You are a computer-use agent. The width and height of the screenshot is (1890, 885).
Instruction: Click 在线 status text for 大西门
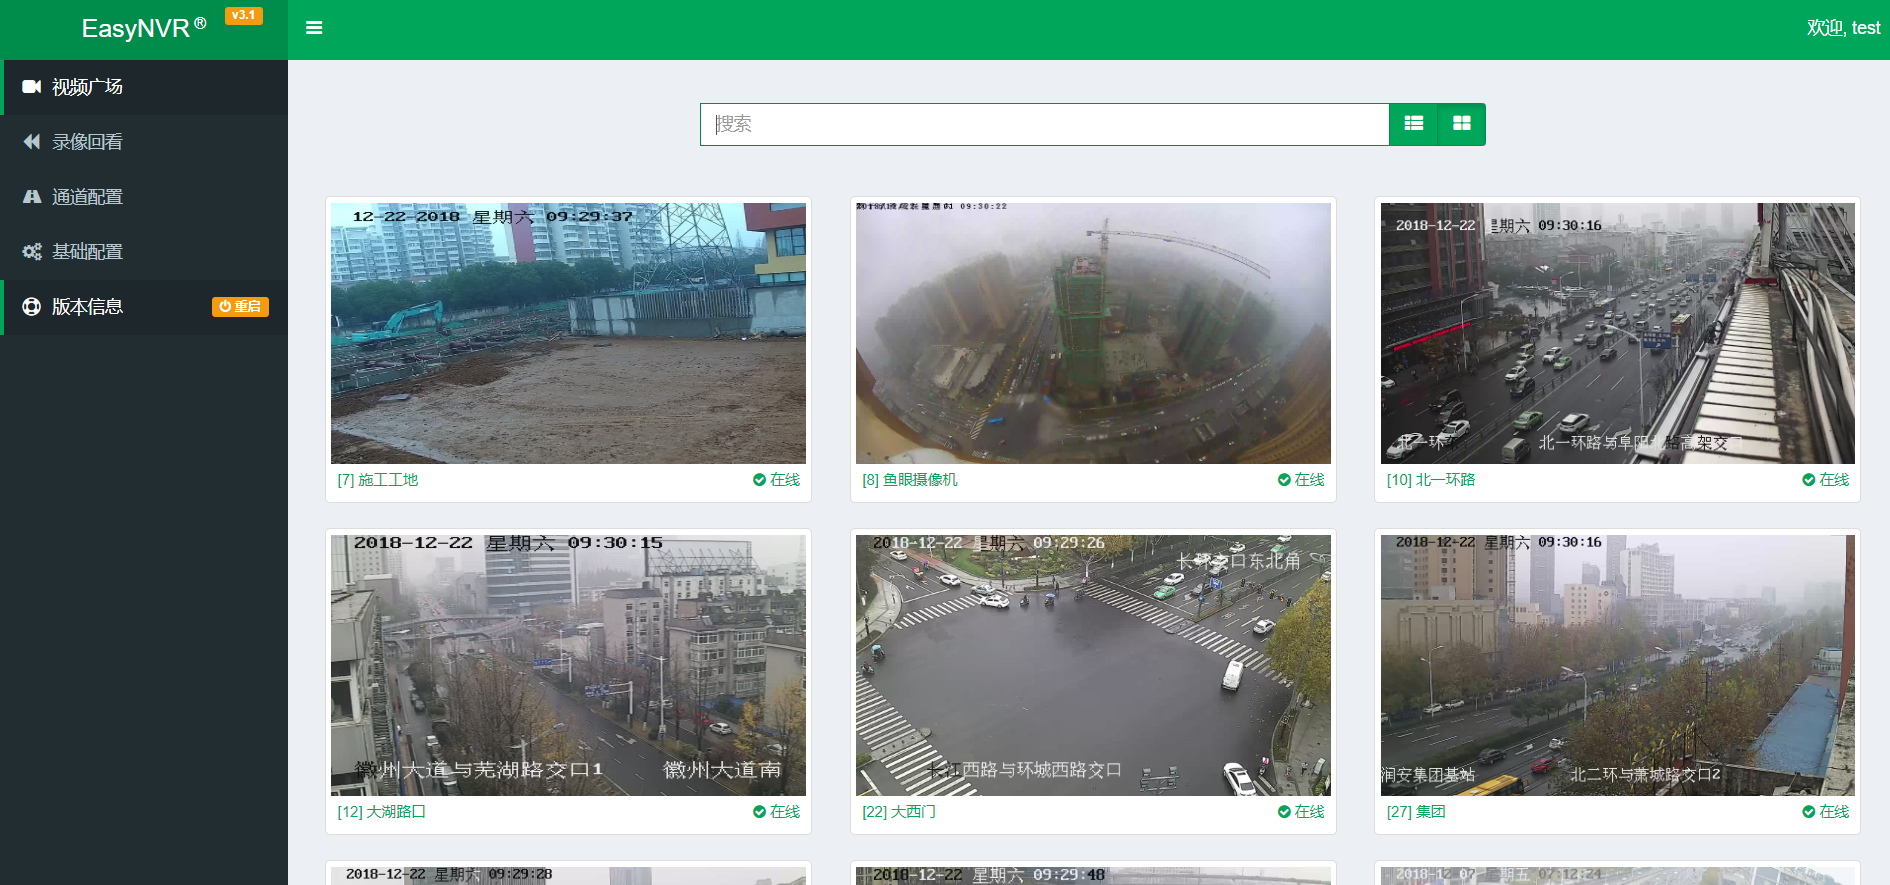coord(1309,812)
